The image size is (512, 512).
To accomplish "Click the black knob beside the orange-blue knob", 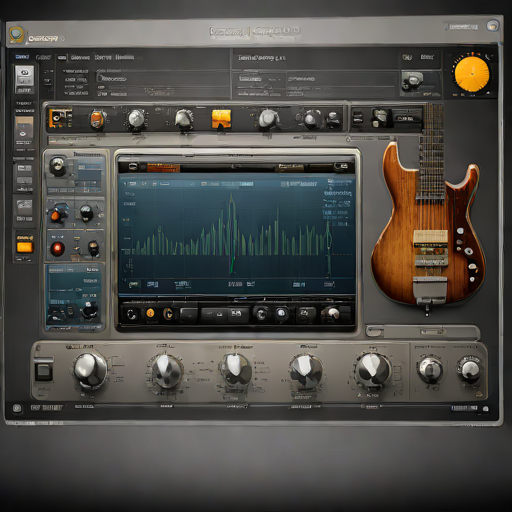I will pos(86,213).
